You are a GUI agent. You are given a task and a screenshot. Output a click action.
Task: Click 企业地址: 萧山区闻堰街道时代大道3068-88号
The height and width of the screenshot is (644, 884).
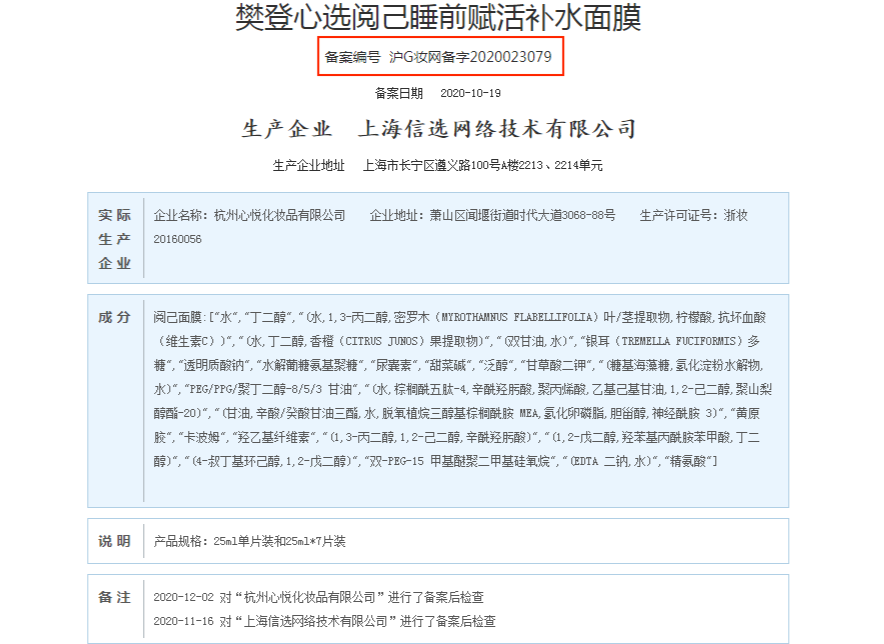coord(492,215)
